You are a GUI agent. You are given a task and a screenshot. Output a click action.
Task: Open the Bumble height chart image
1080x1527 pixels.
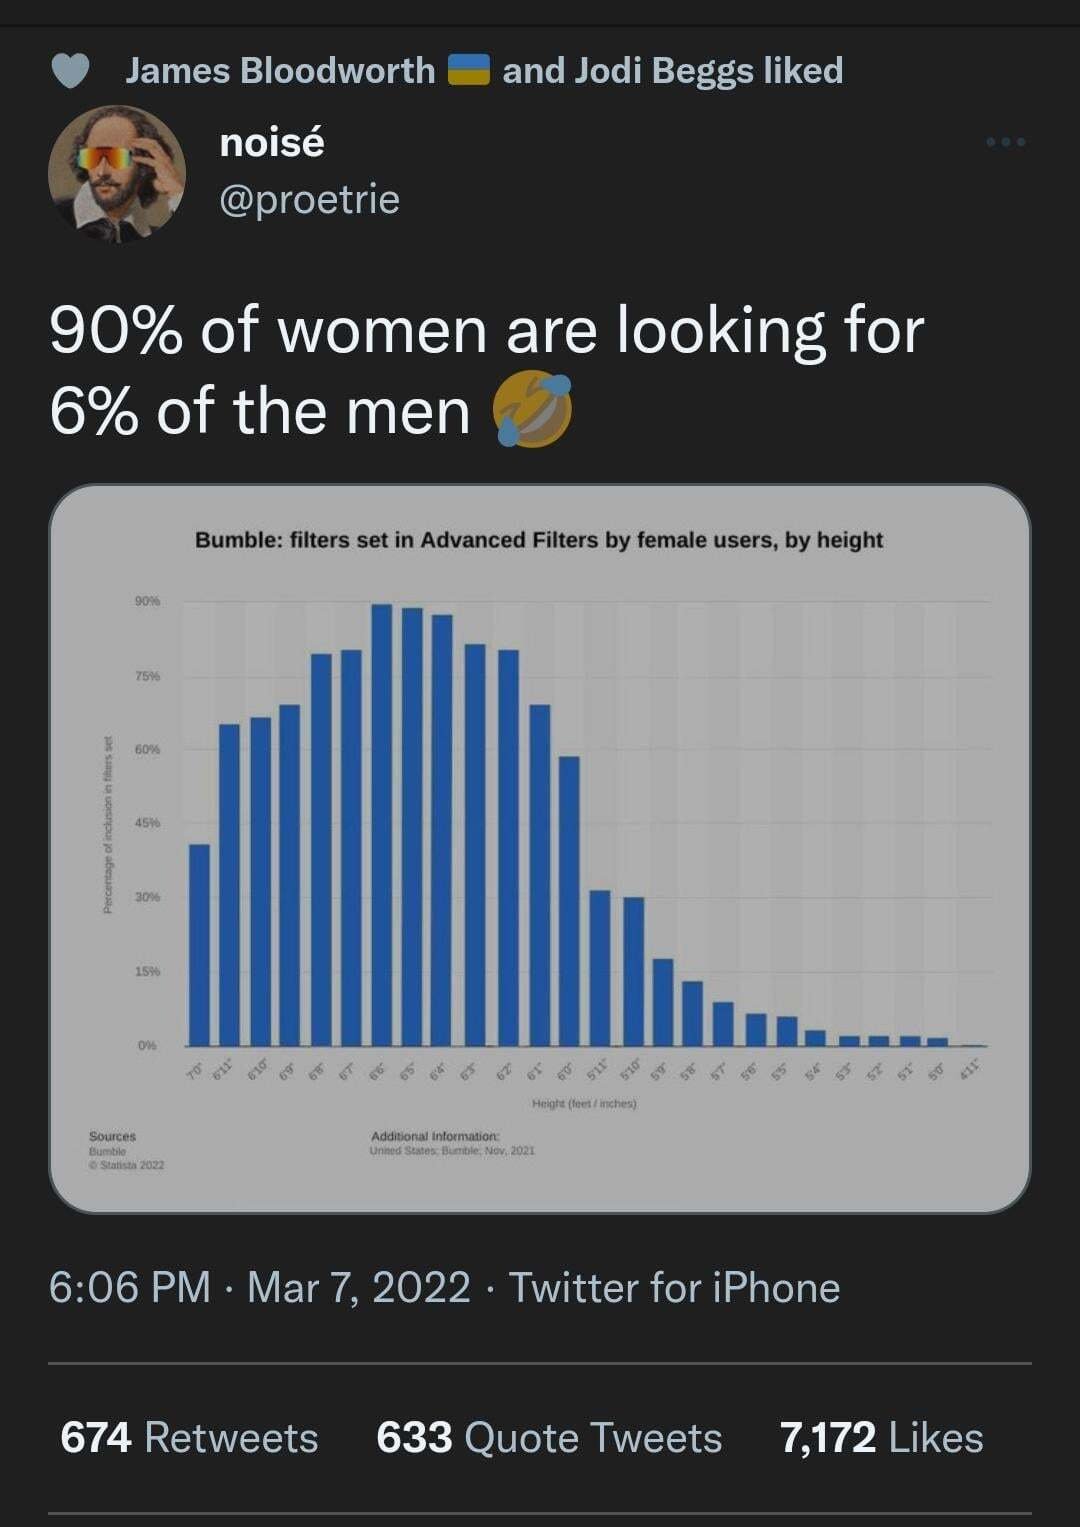540,849
